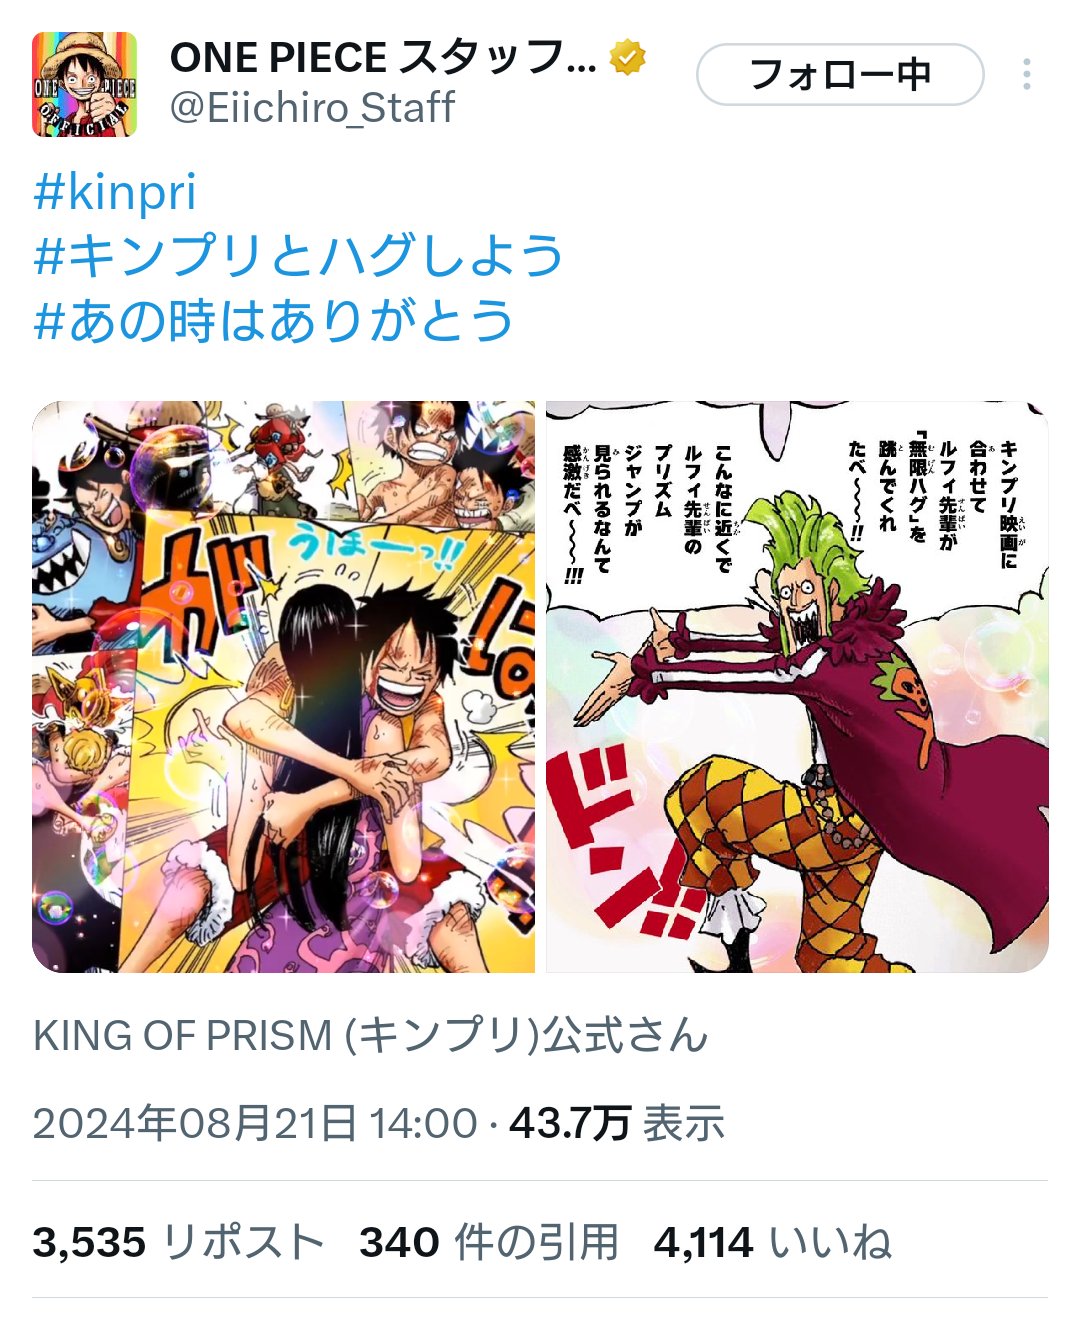Click the 2024年08月21日 14:00 timestamp
The height and width of the screenshot is (1327, 1080).
pos(255,1123)
